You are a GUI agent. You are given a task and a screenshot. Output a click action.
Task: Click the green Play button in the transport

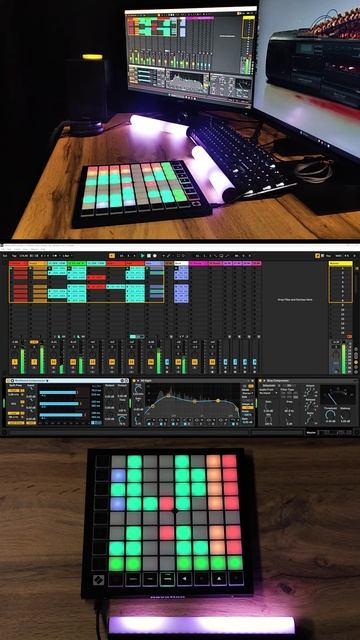[x=142, y=256]
